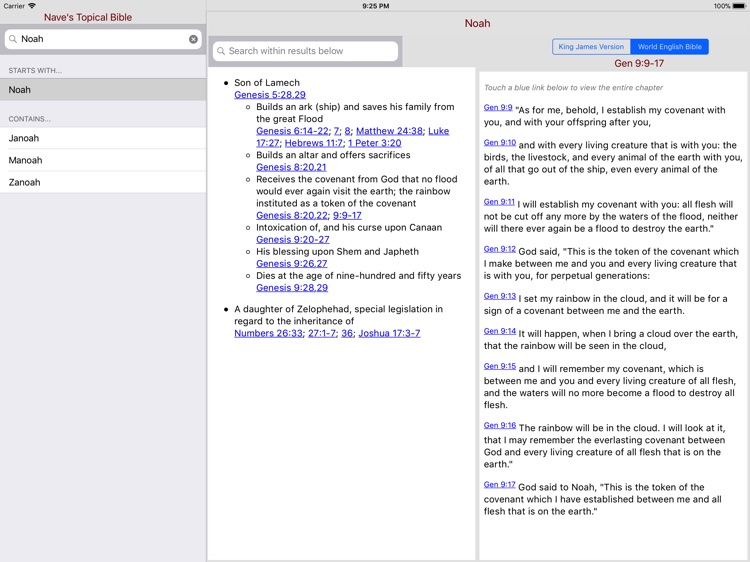This screenshot has width=750, height=562.
Task: View chapter via Gen 9:9 link
Action: [x=498, y=108]
